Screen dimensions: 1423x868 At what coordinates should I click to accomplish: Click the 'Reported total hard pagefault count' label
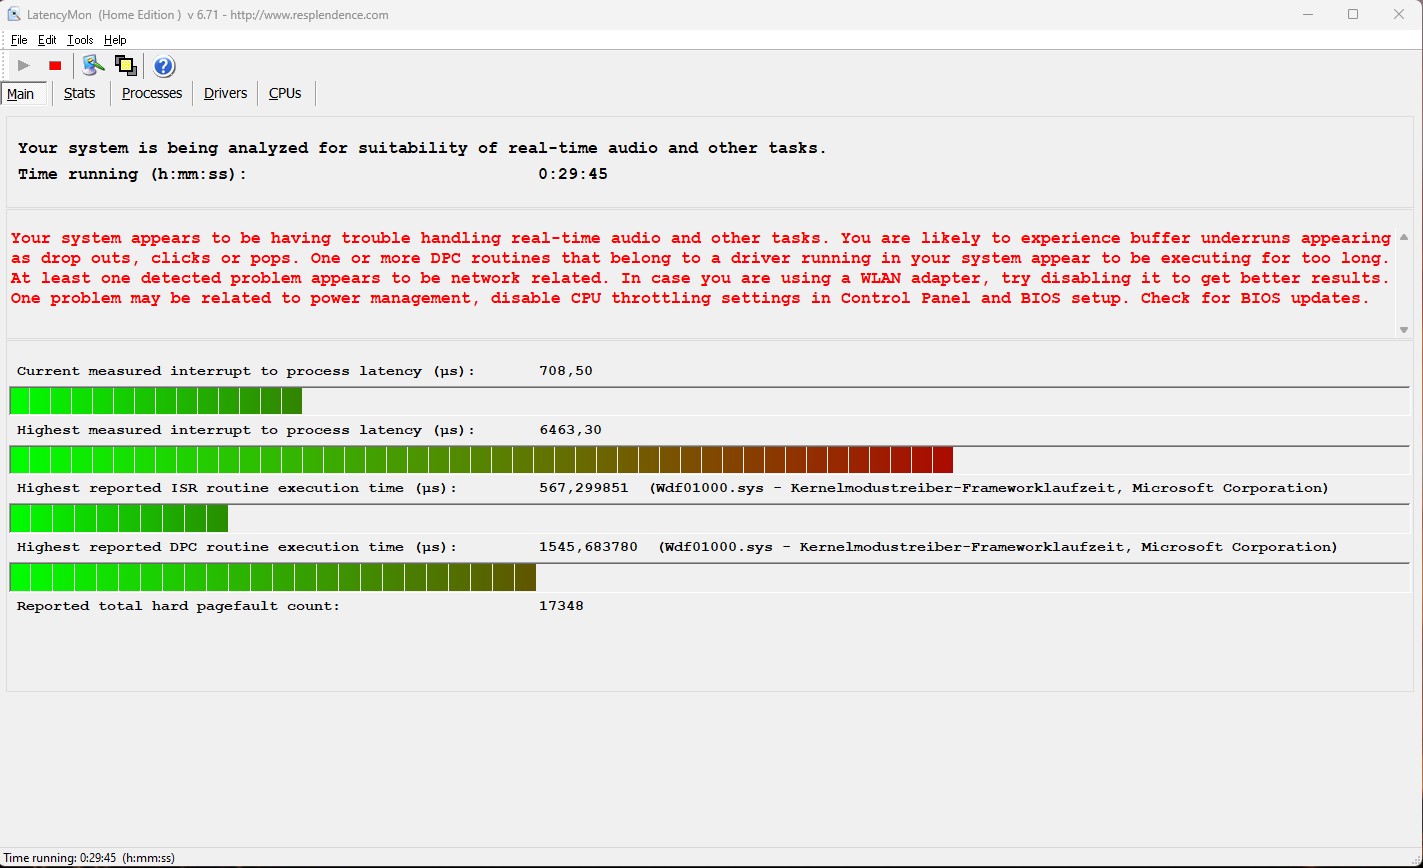pyautogui.click(x=178, y=606)
